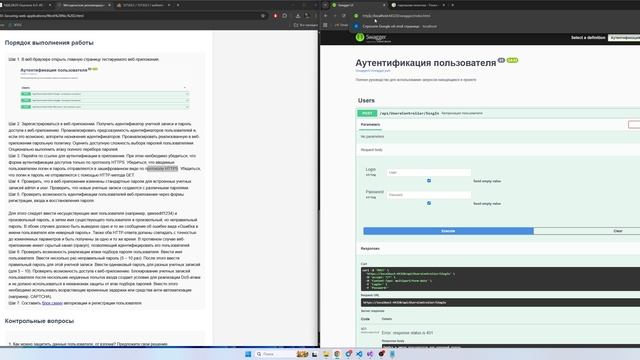Viewport: 640px width, 360px height.
Task: Select the second tab in right browser
Action: [x=418, y=5]
